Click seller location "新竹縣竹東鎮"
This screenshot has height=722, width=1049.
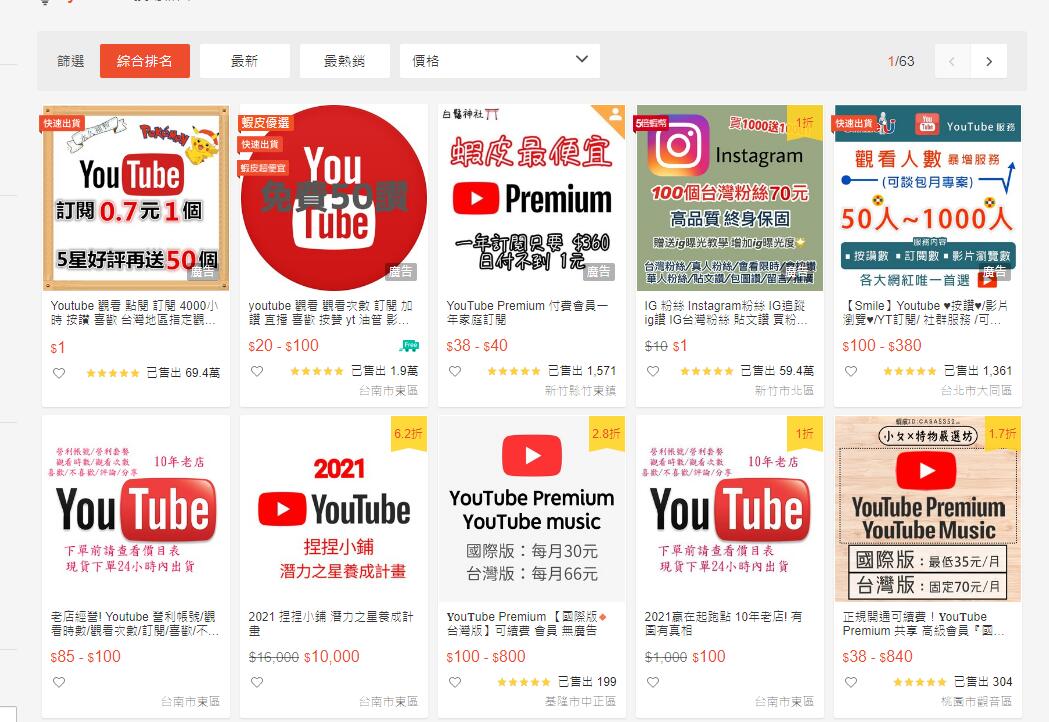581,391
